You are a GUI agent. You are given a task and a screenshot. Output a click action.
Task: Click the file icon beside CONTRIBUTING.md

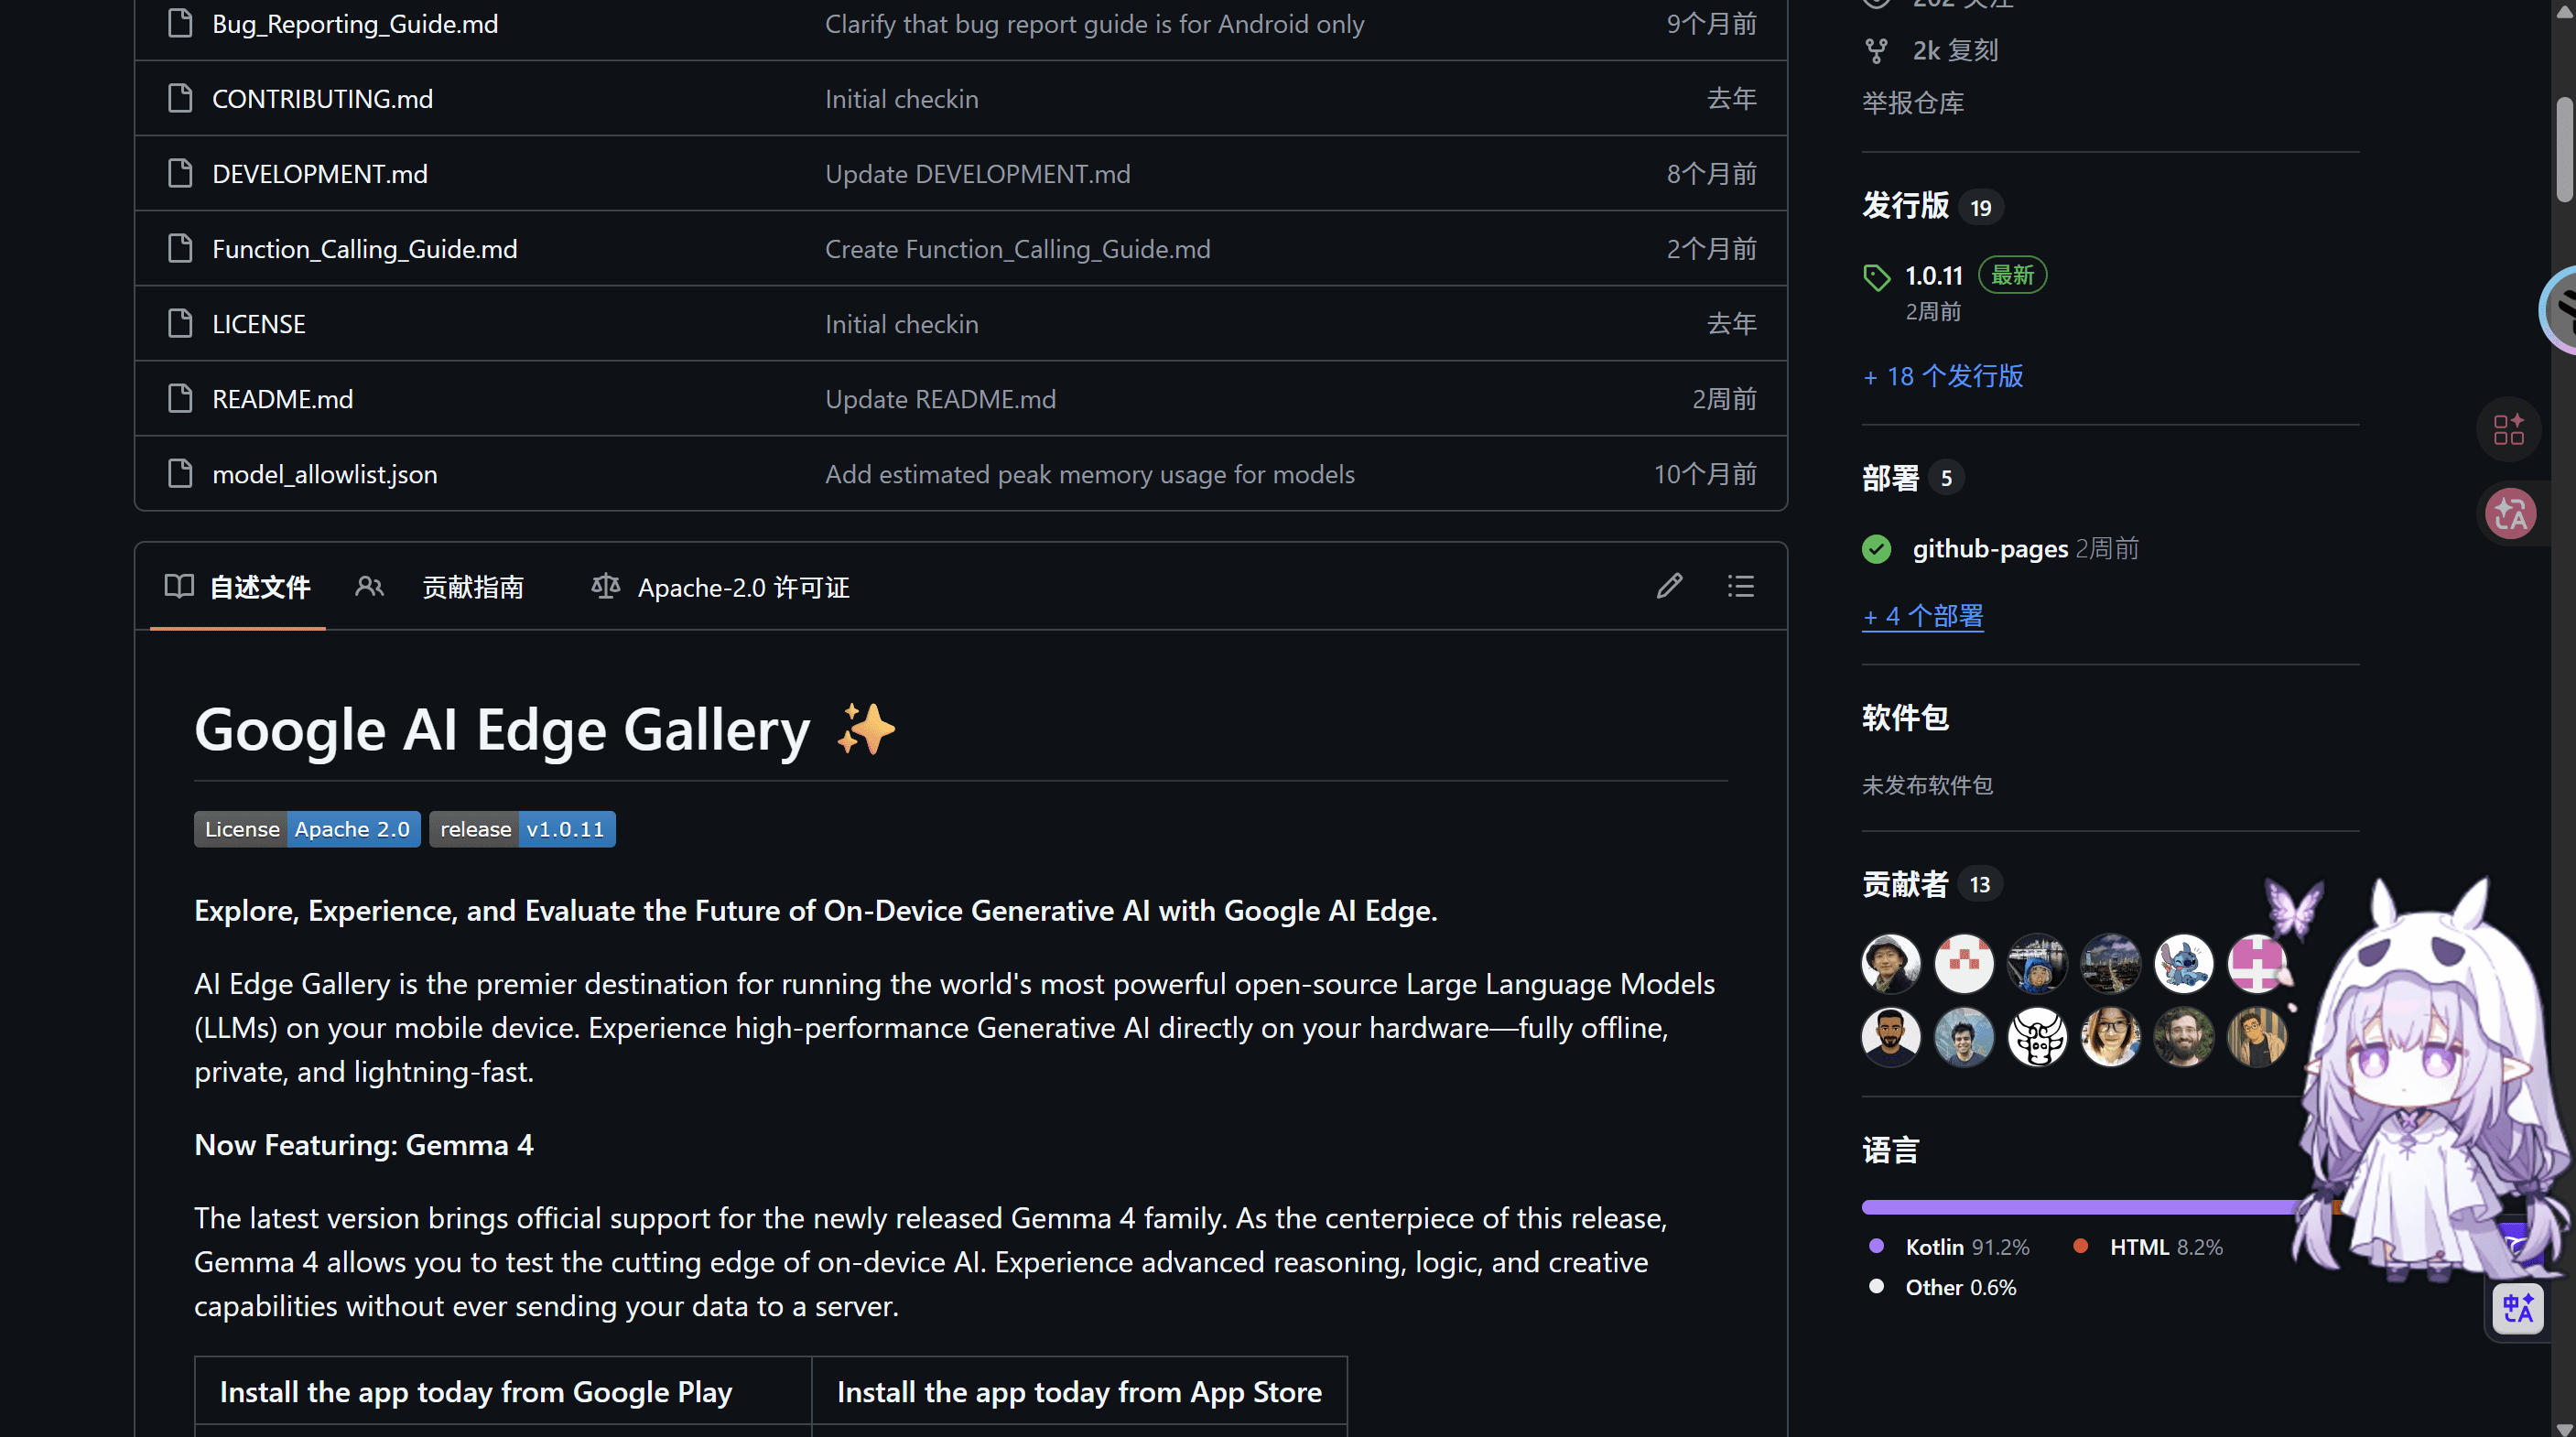[x=180, y=98]
